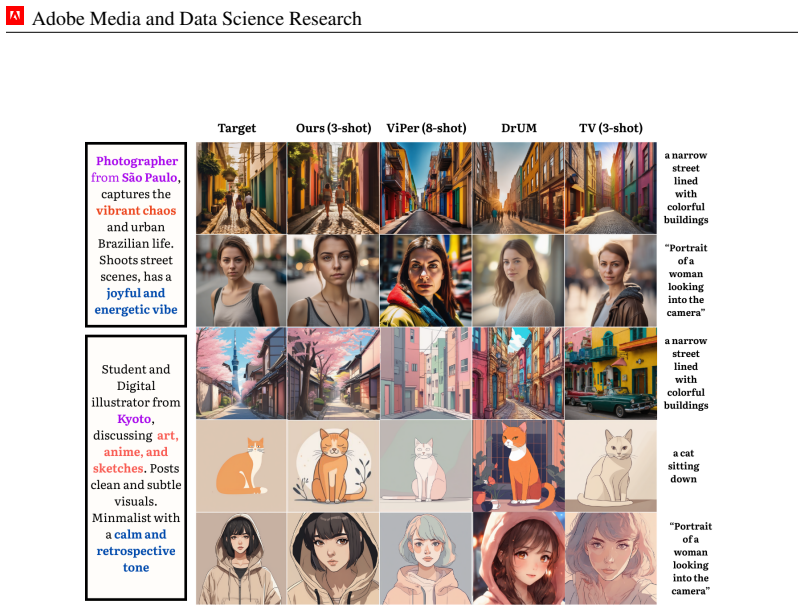Select DrUM portrait woman in white blouse
804x611 pixels.
(518, 281)
